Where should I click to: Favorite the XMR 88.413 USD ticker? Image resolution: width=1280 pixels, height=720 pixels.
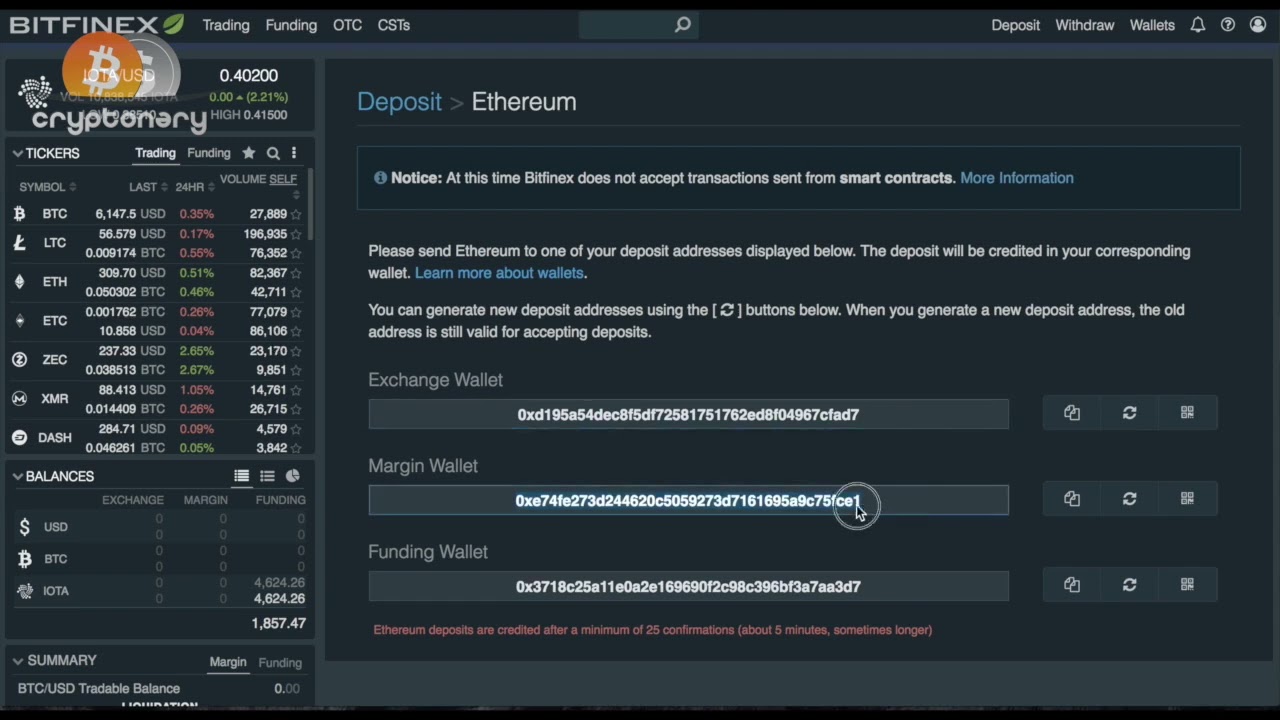[296, 390]
